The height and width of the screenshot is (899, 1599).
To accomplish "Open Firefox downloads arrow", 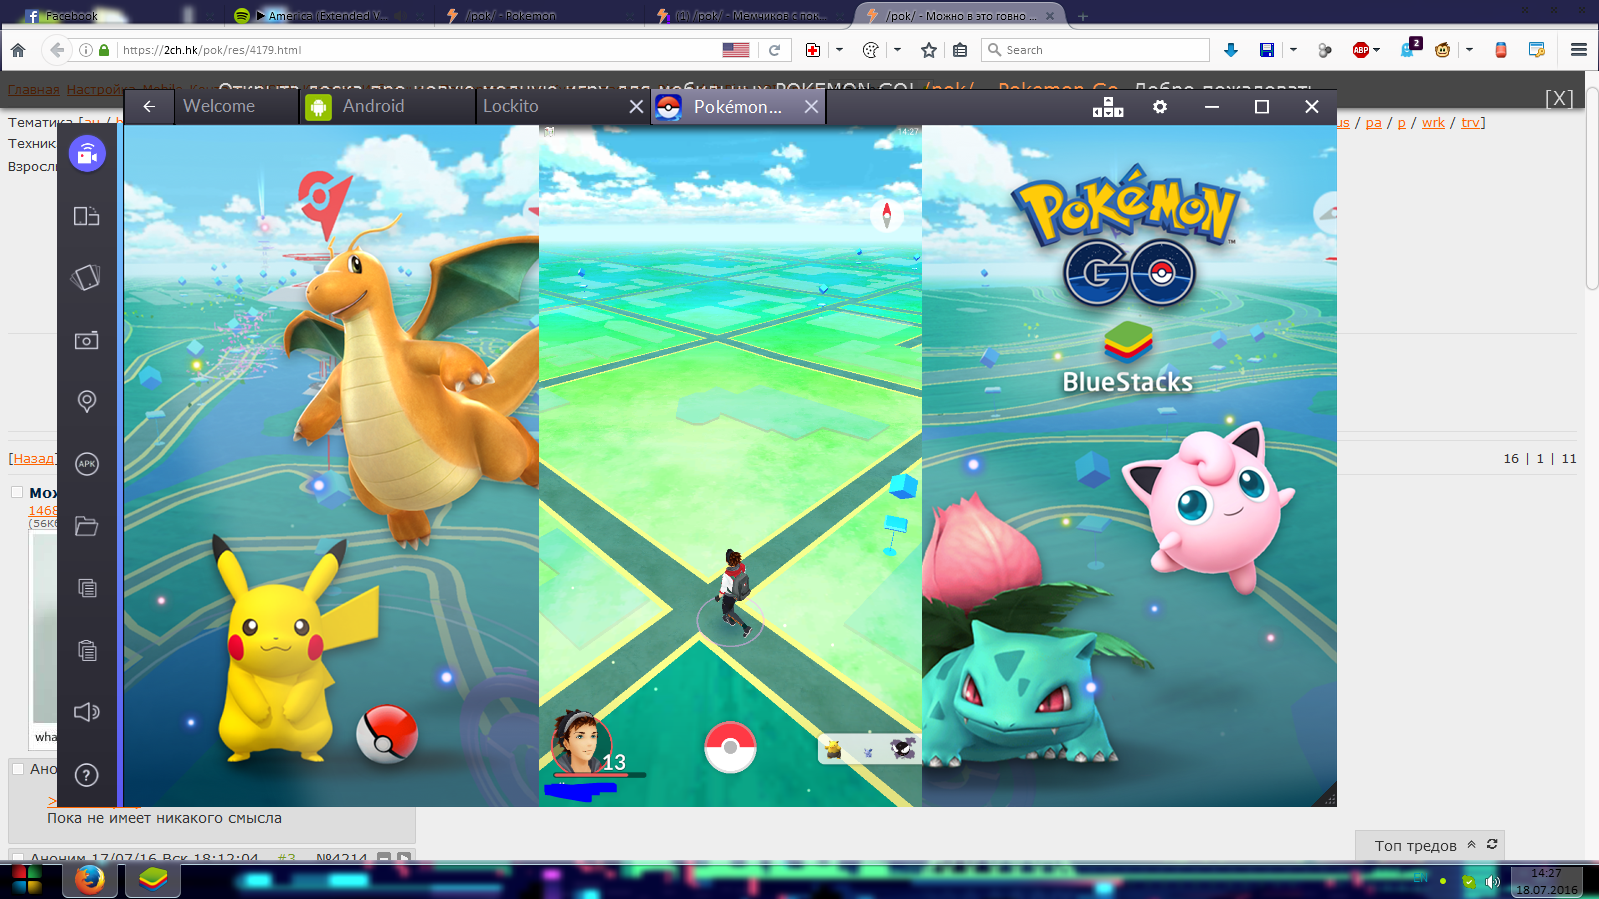I will (1231, 50).
